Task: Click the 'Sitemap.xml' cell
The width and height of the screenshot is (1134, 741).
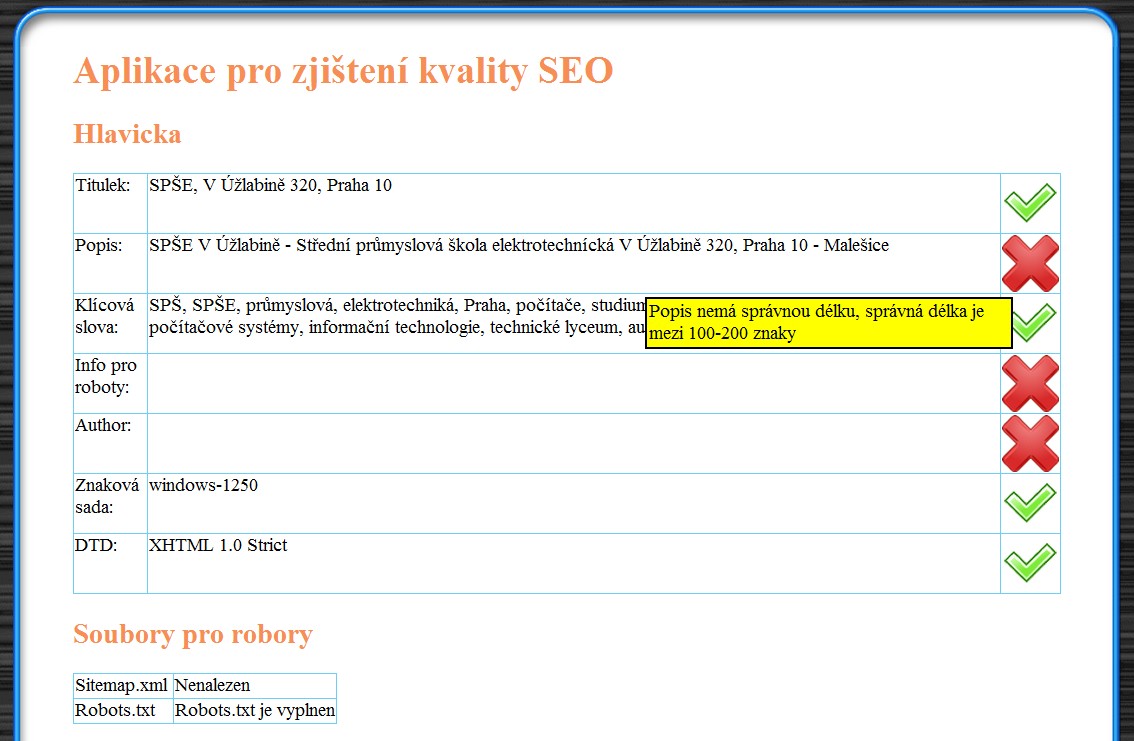Action: pos(123,685)
